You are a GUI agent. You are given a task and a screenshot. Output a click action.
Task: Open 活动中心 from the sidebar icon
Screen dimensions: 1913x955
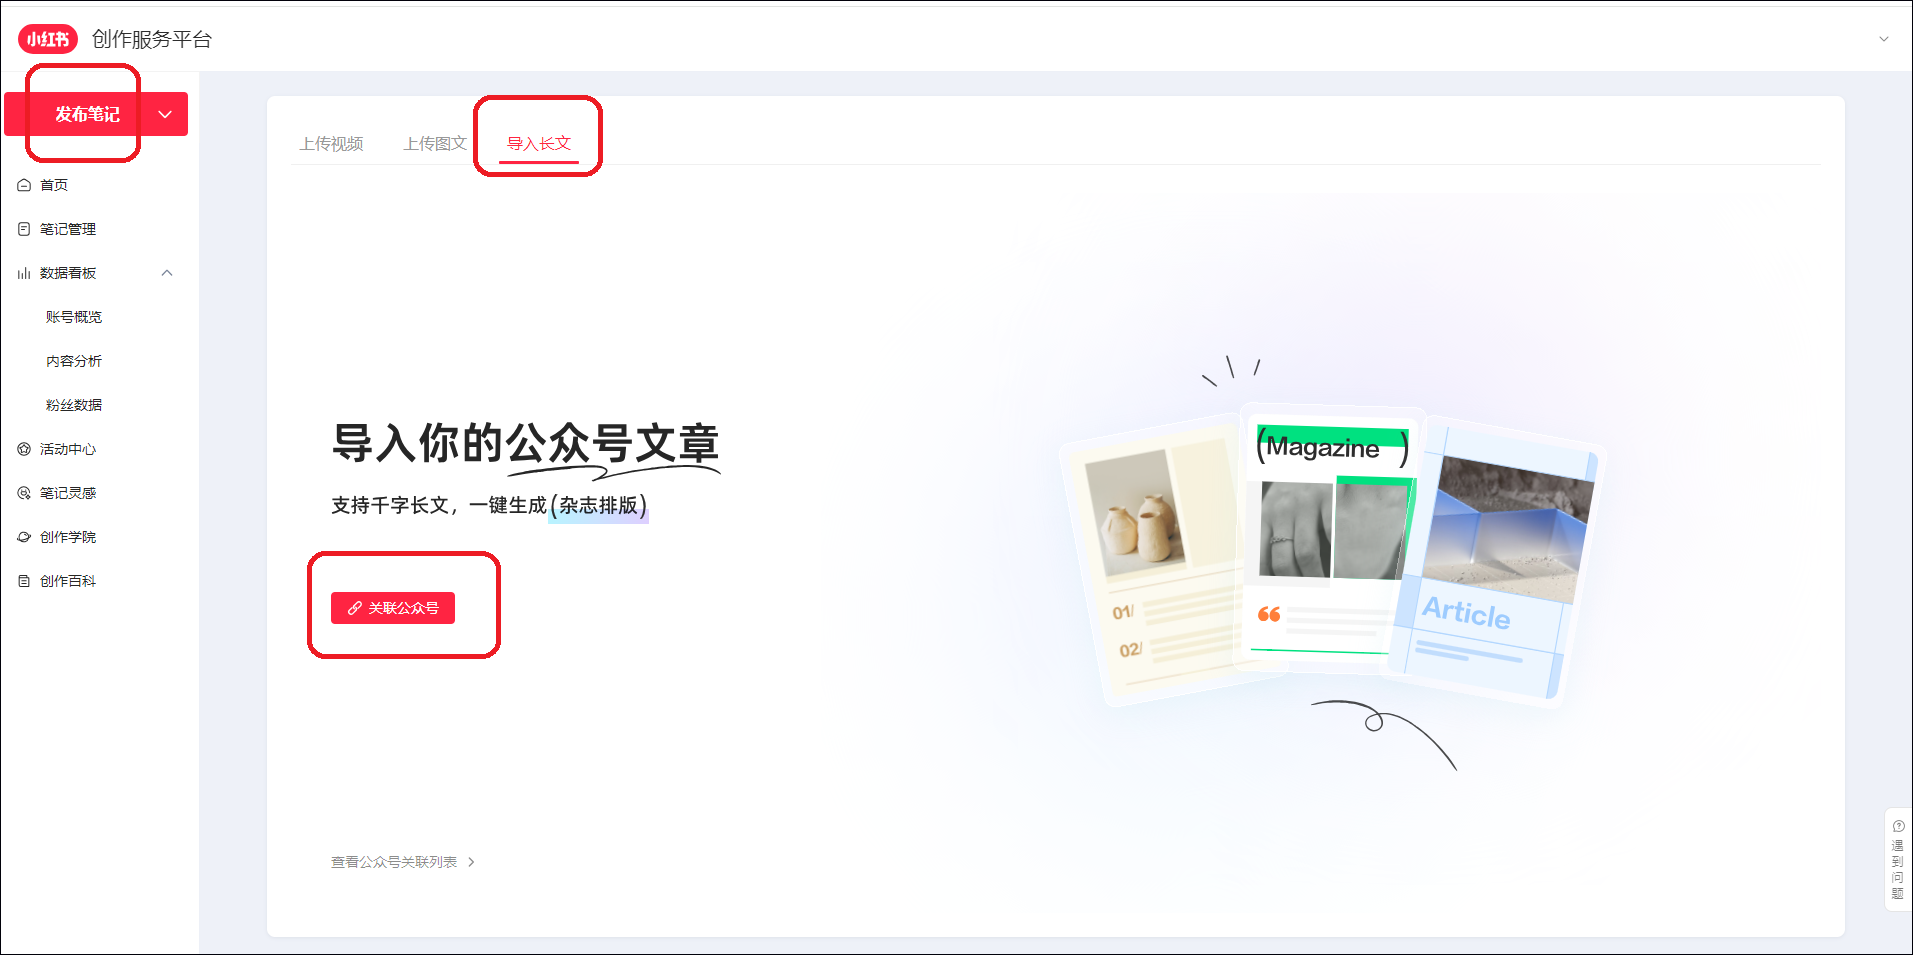(x=24, y=449)
